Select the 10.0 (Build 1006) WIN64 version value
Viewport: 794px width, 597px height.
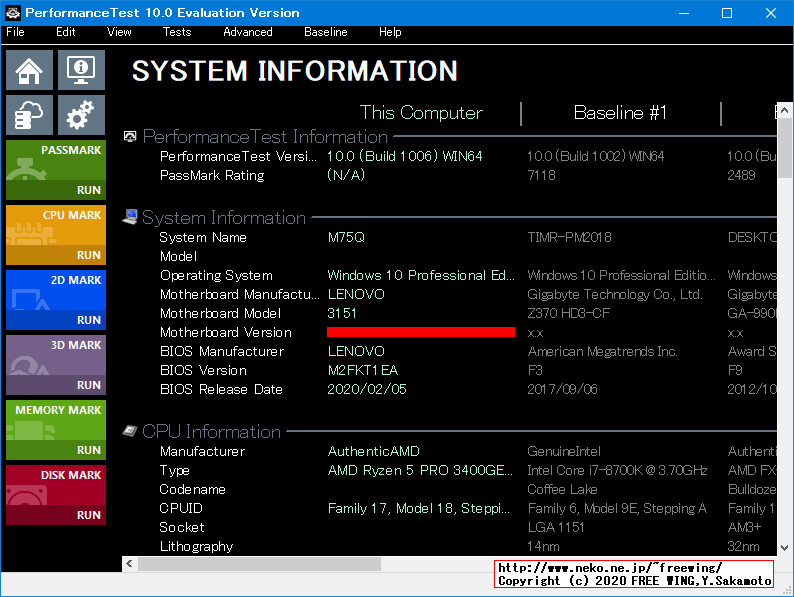click(x=405, y=156)
